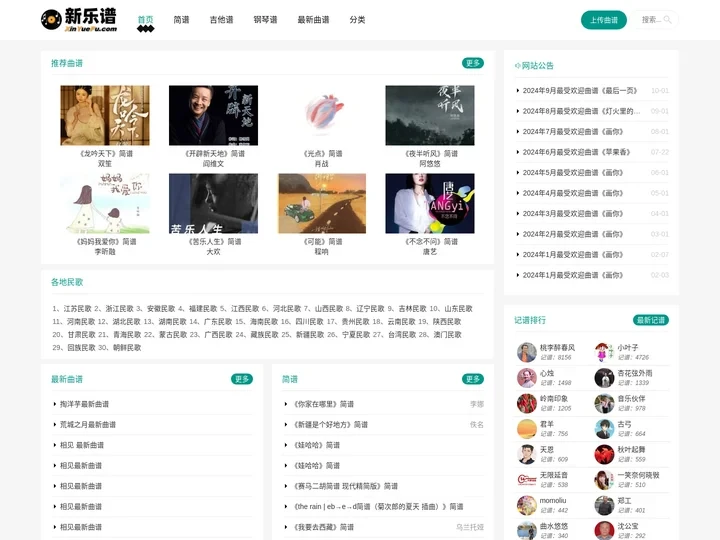Open 无限延音 user avatar
The height and width of the screenshot is (540, 720).
click(526, 480)
